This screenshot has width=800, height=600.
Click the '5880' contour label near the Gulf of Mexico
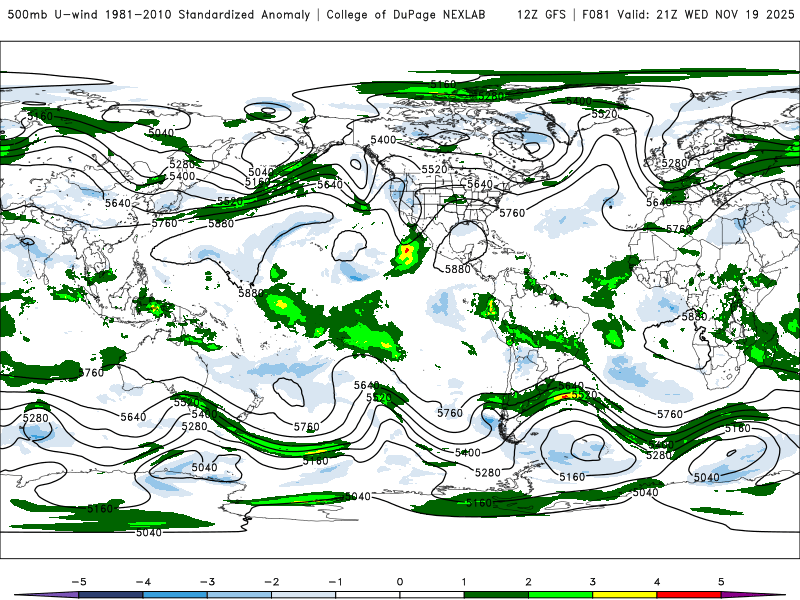point(458,269)
